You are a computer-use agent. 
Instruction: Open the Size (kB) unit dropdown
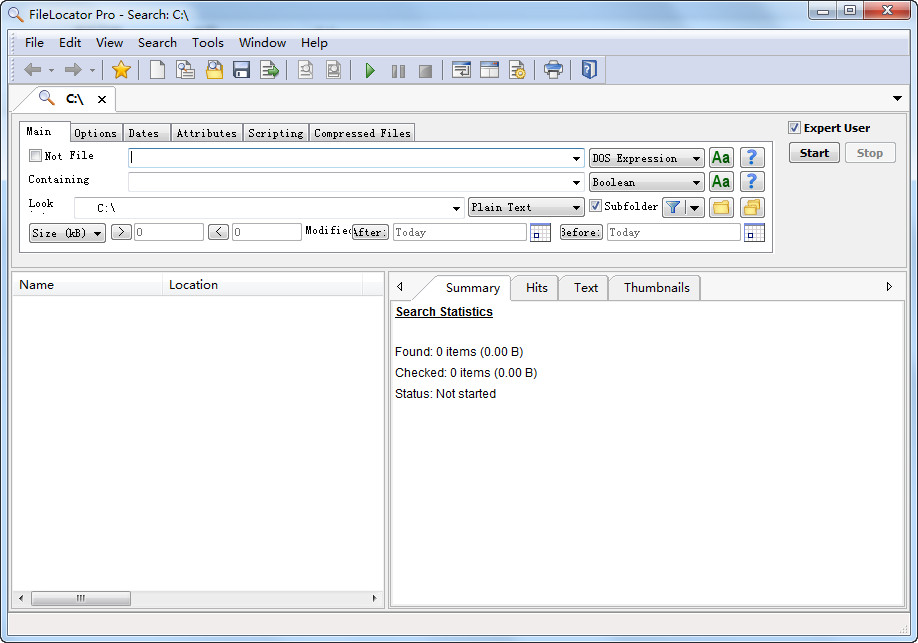pyautogui.click(x=67, y=233)
